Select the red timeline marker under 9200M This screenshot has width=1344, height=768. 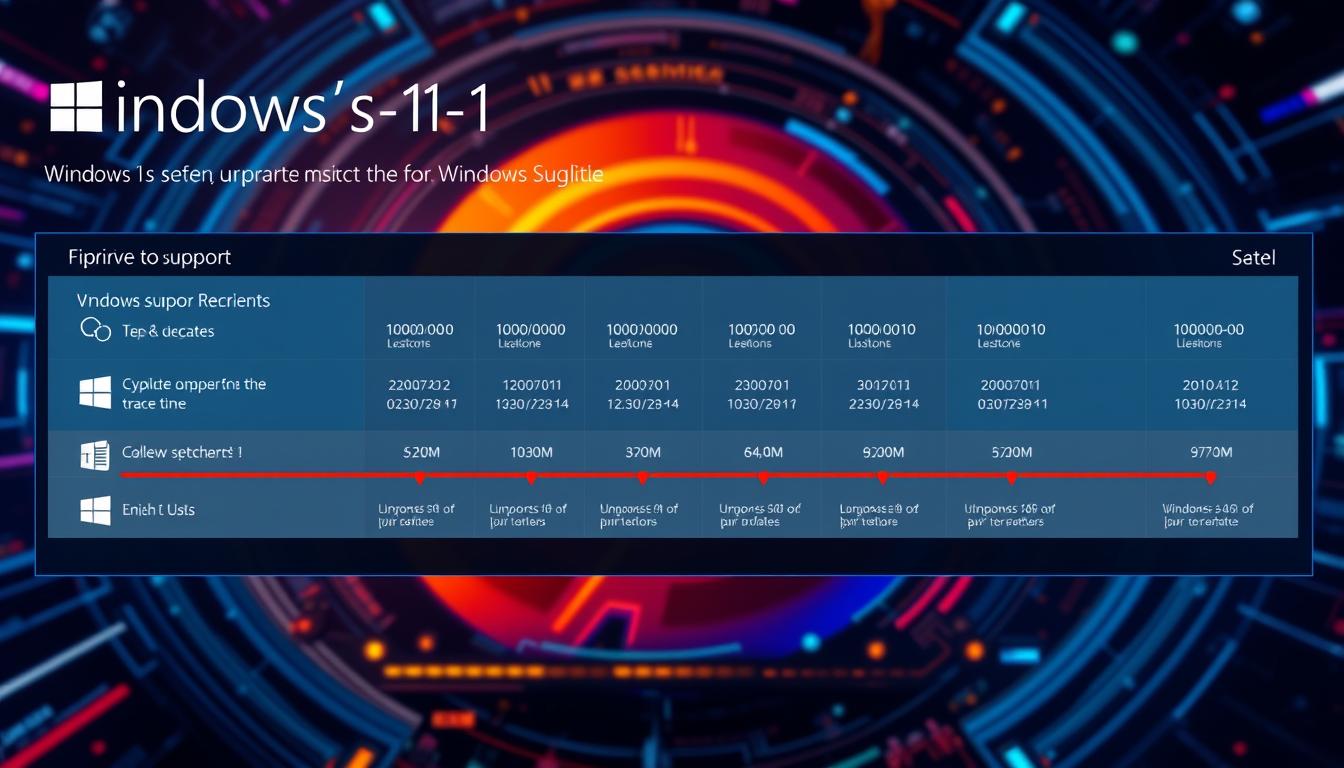click(882, 478)
